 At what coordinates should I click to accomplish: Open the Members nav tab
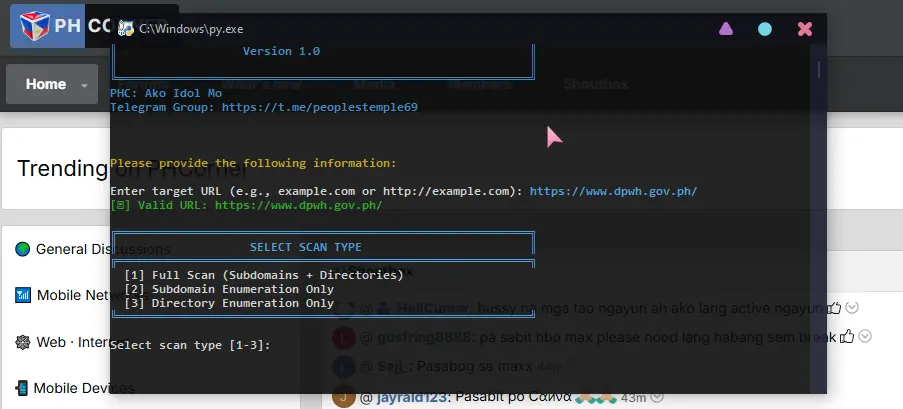pos(479,85)
